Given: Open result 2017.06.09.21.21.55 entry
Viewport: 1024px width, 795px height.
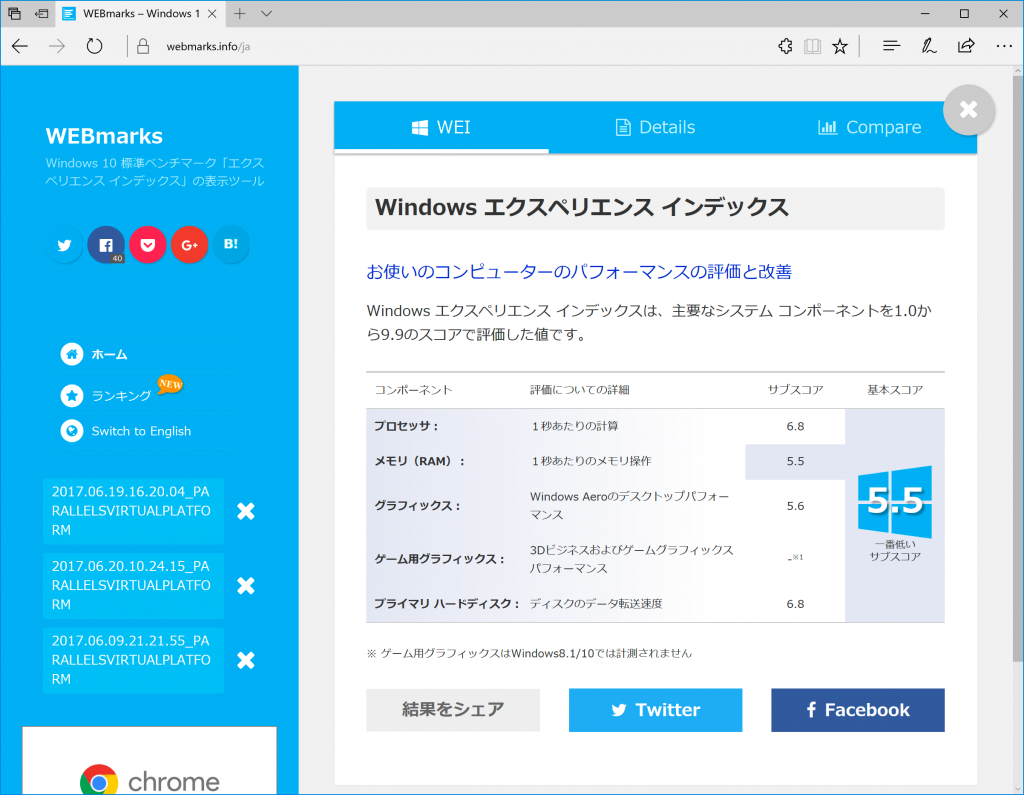Looking at the screenshot, I should [133, 660].
